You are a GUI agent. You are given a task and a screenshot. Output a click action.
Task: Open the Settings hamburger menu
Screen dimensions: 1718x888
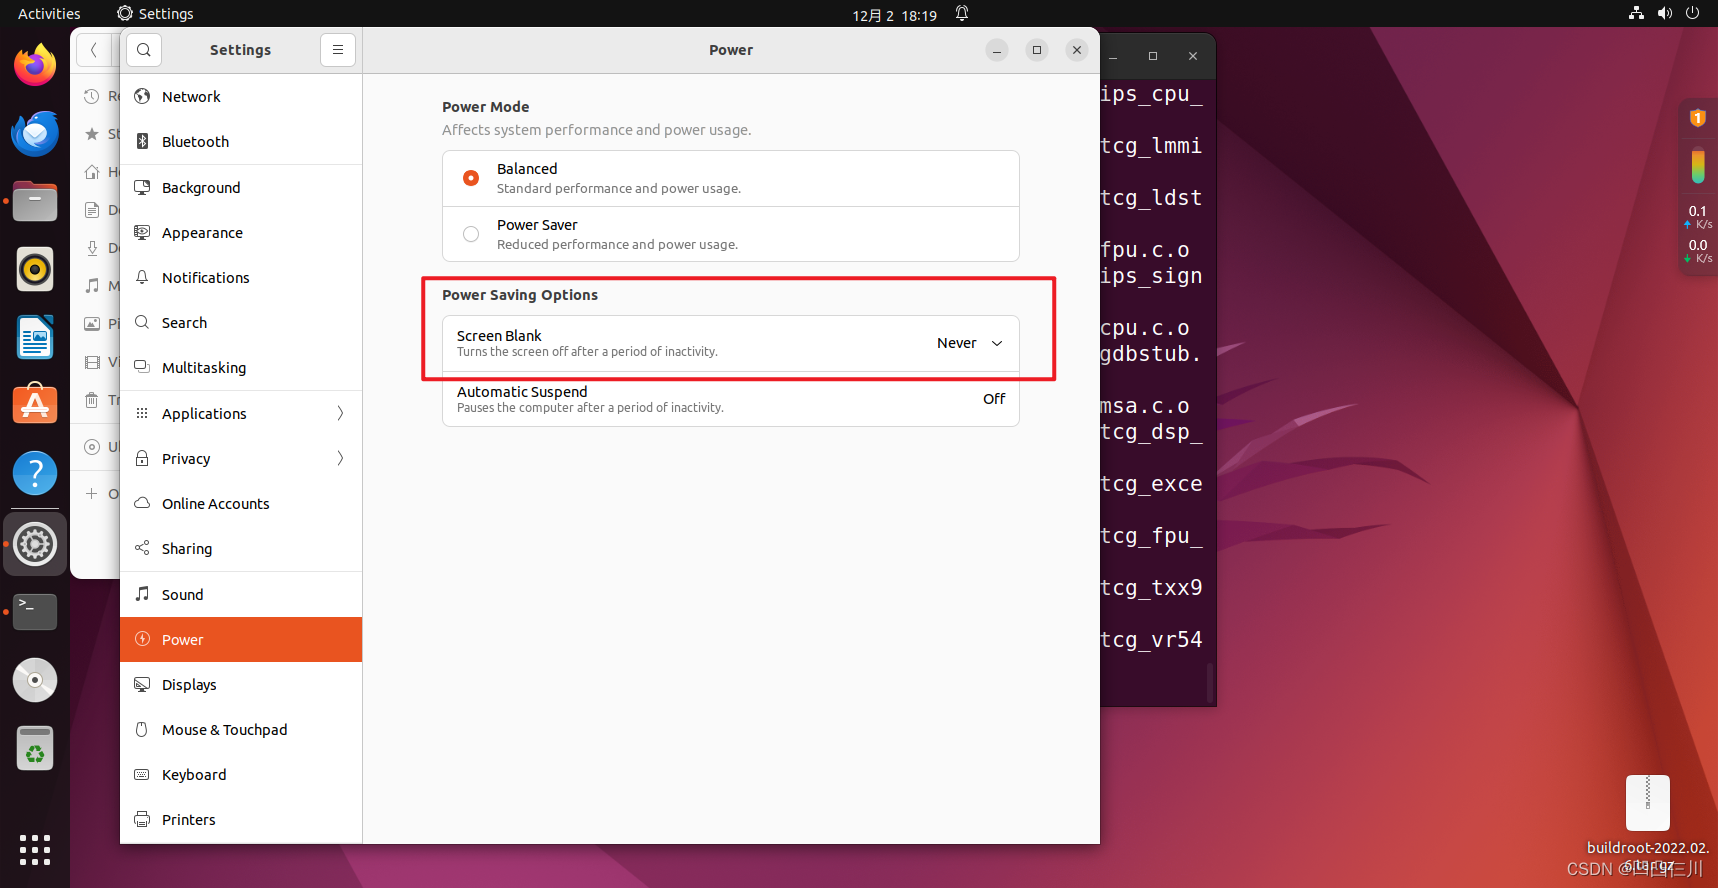click(338, 50)
